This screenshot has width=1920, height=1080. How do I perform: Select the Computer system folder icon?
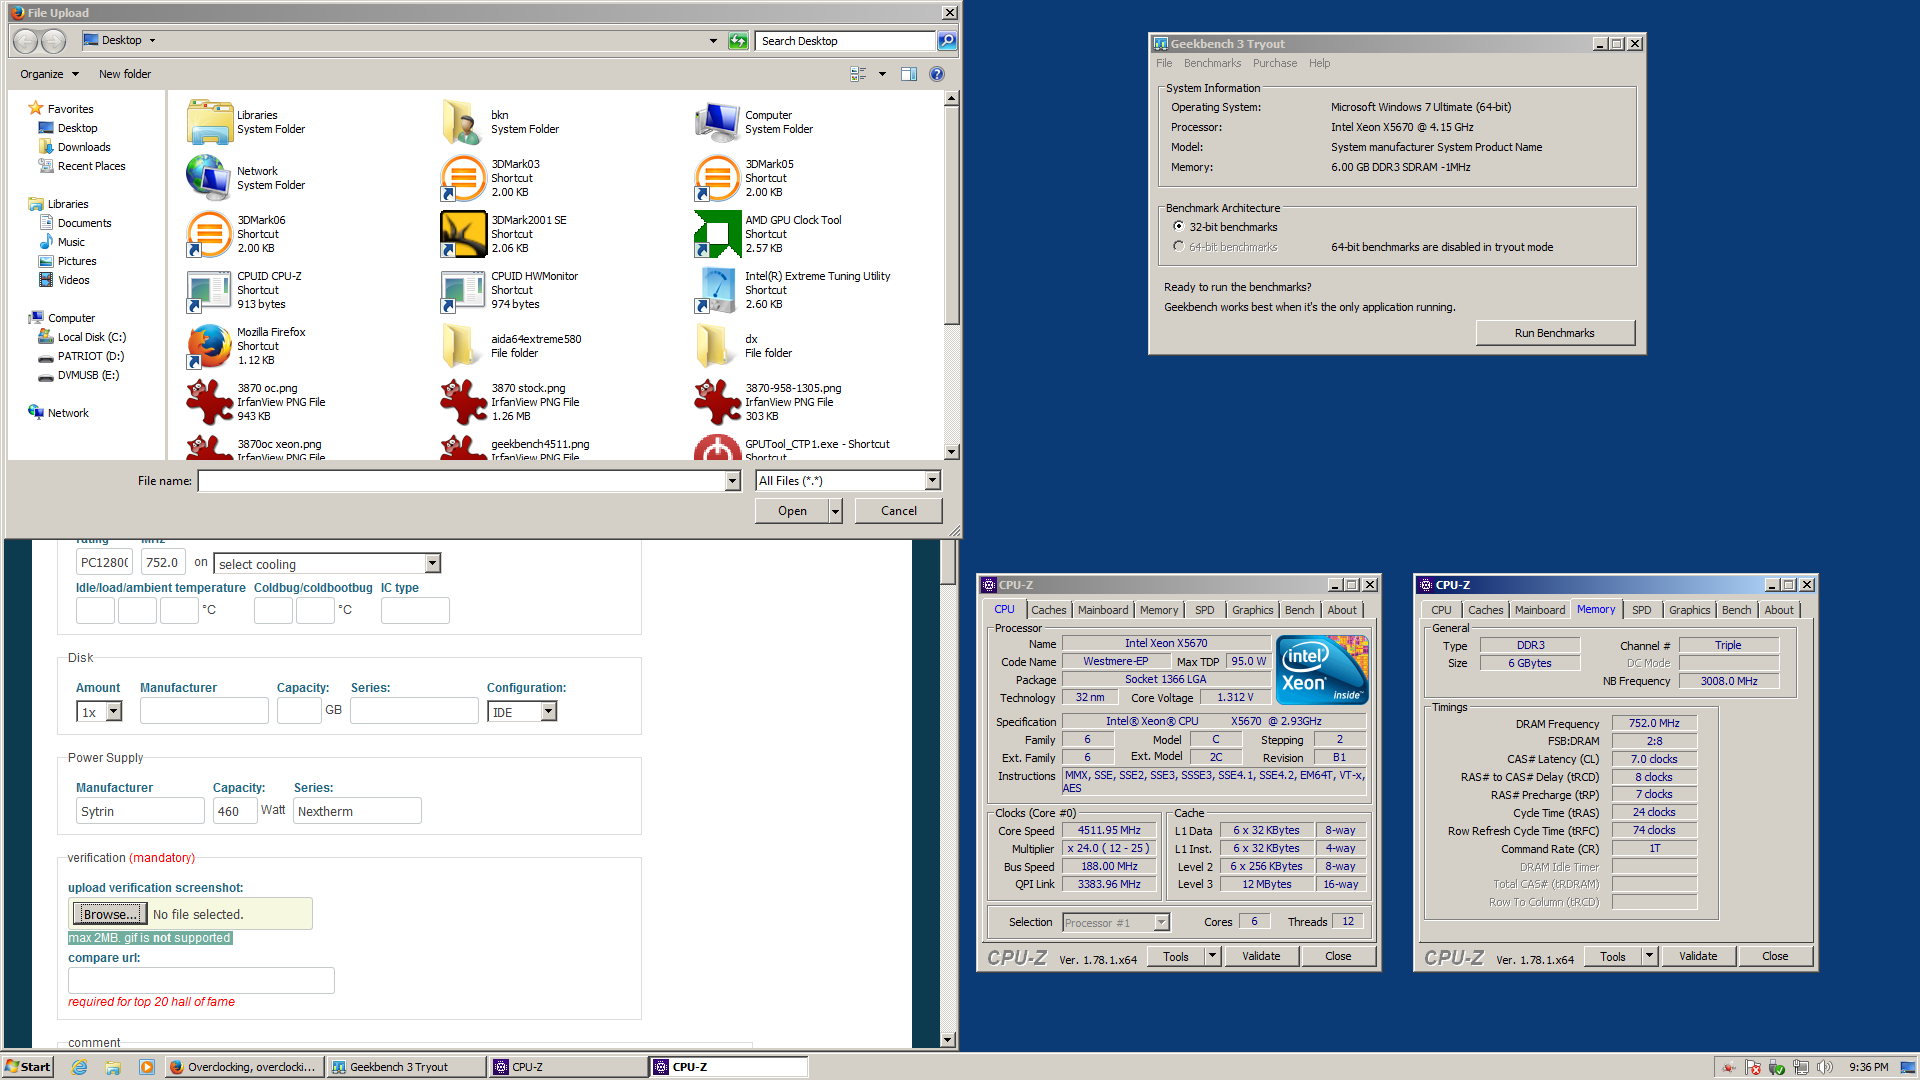click(x=717, y=122)
